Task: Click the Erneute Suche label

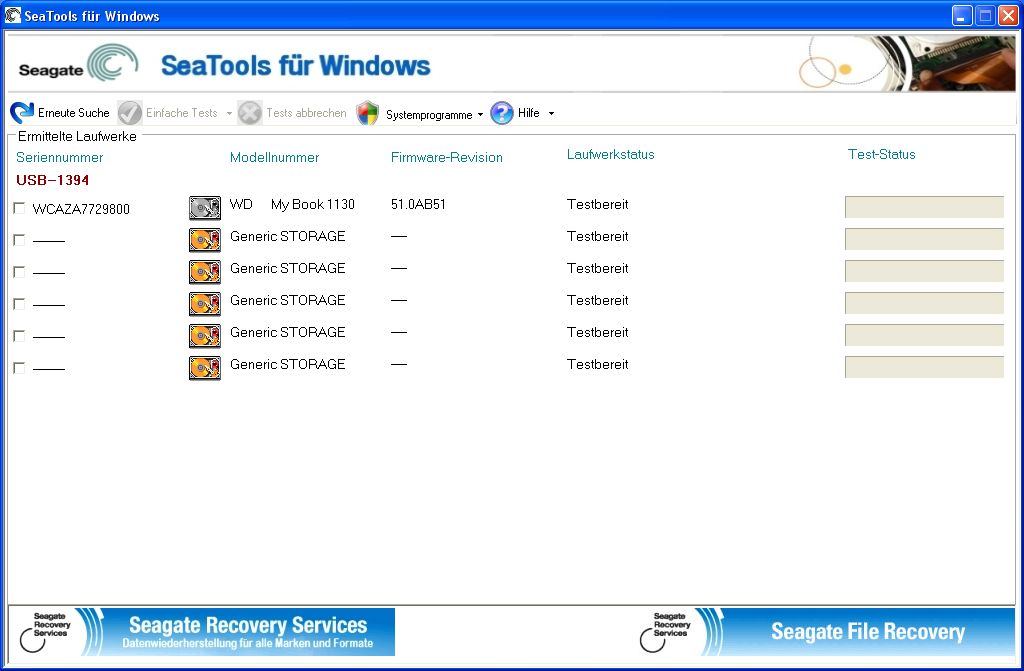Action: pos(74,113)
